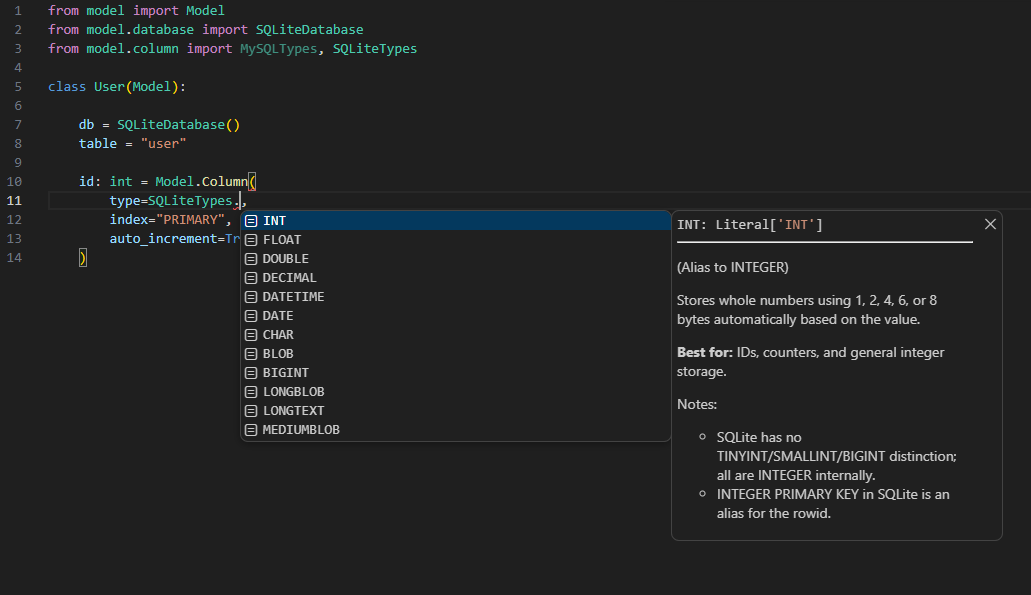Select DECIMAL autocomplete suggestion
The image size is (1031, 595).
click(x=456, y=278)
